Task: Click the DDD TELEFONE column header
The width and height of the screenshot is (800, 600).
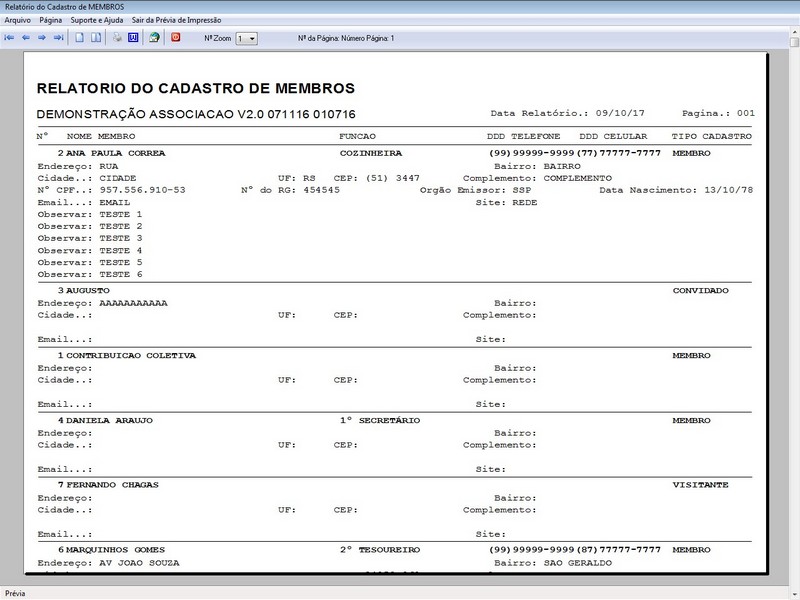Action: [x=523, y=136]
